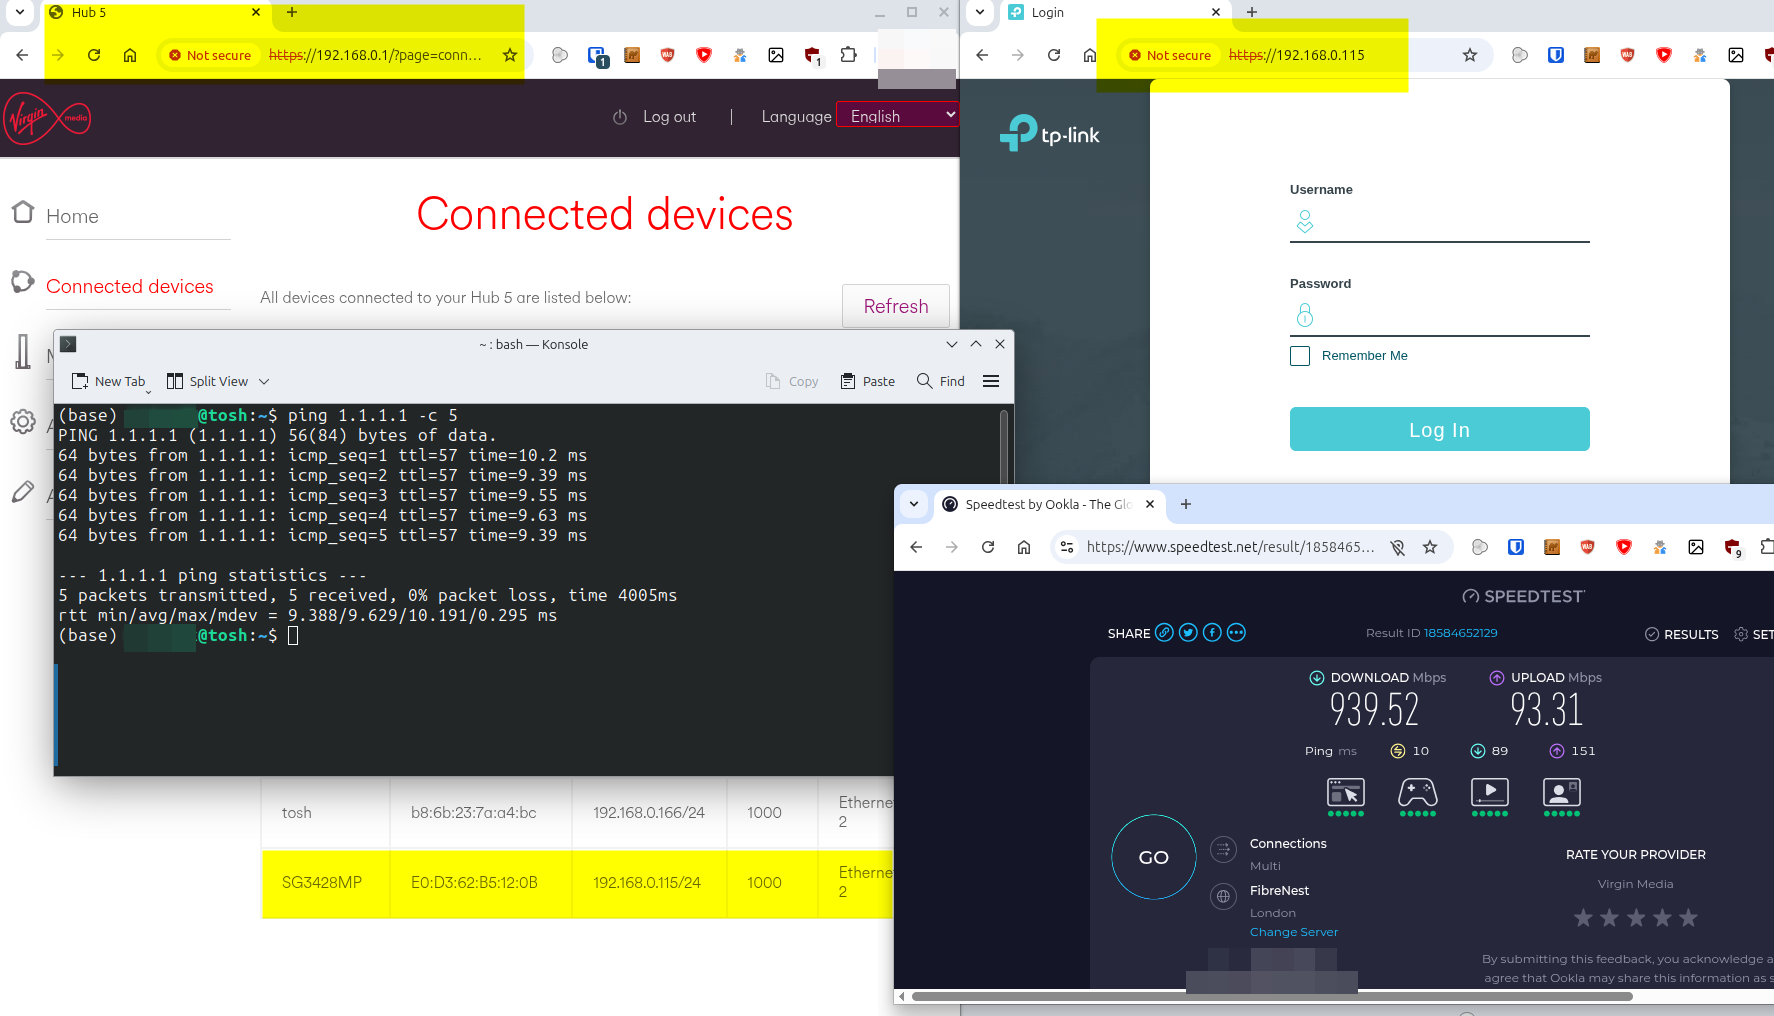
Task: Click the pencil icon in Hub sidebar
Action: [x=23, y=492]
